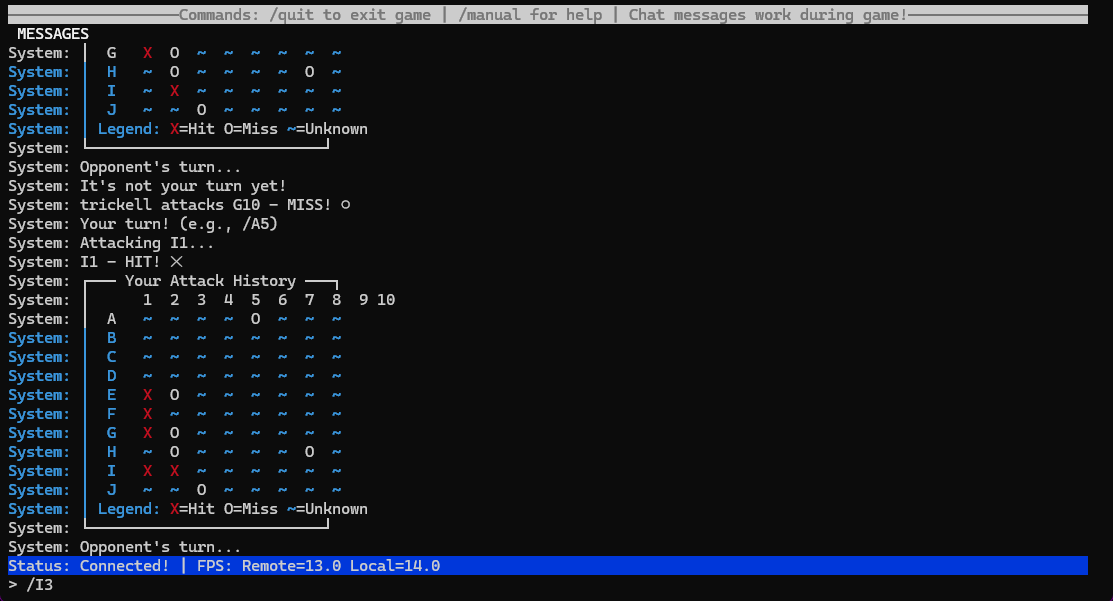Click the miss O in row A of the full Attack History board
Viewport: 1113px width, 601px height.
(x=256, y=319)
